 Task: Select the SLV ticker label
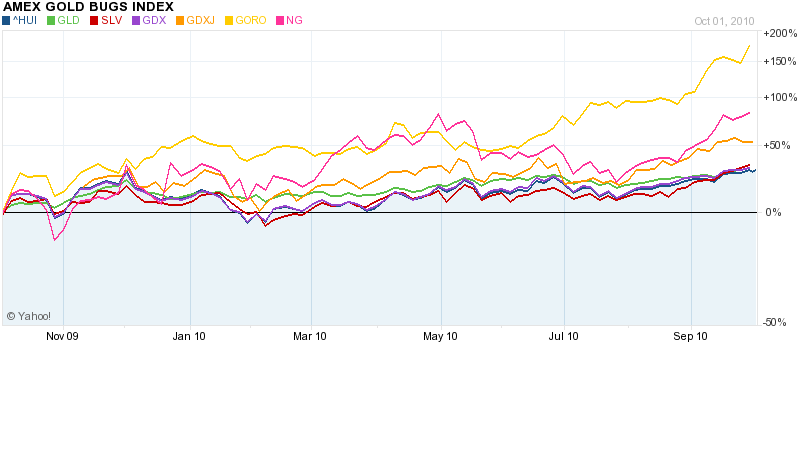coord(112,20)
